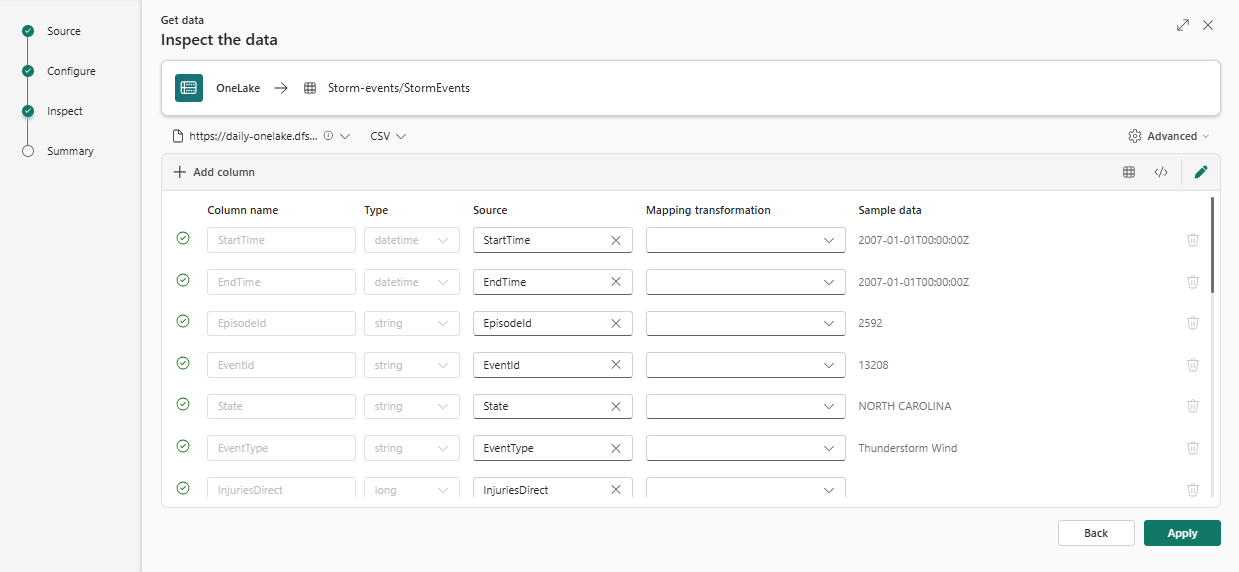Screen dimensions: 1239x572
Task: Click the pencil edit columns icon
Action: pos(1201,172)
